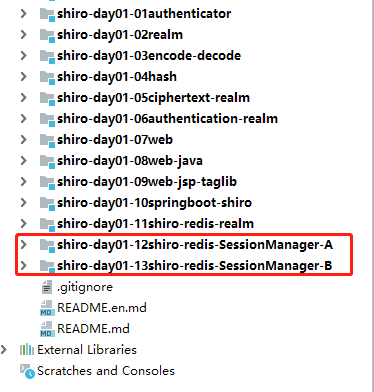Click the README.en.md markdown file icon
This screenshot has height=392, width=374.
tap(46, 308)
